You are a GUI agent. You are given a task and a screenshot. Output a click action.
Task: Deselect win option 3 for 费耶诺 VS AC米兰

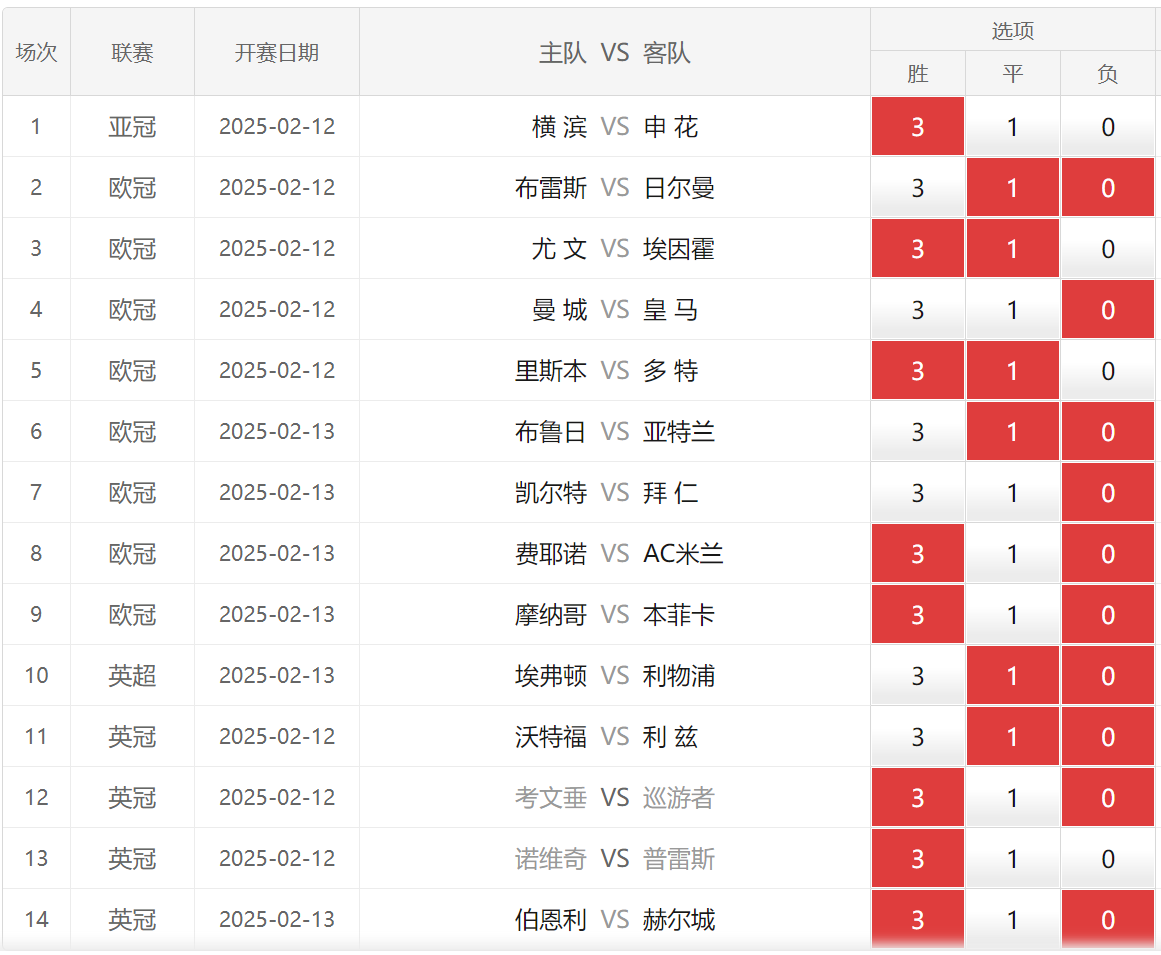[917, 554]
